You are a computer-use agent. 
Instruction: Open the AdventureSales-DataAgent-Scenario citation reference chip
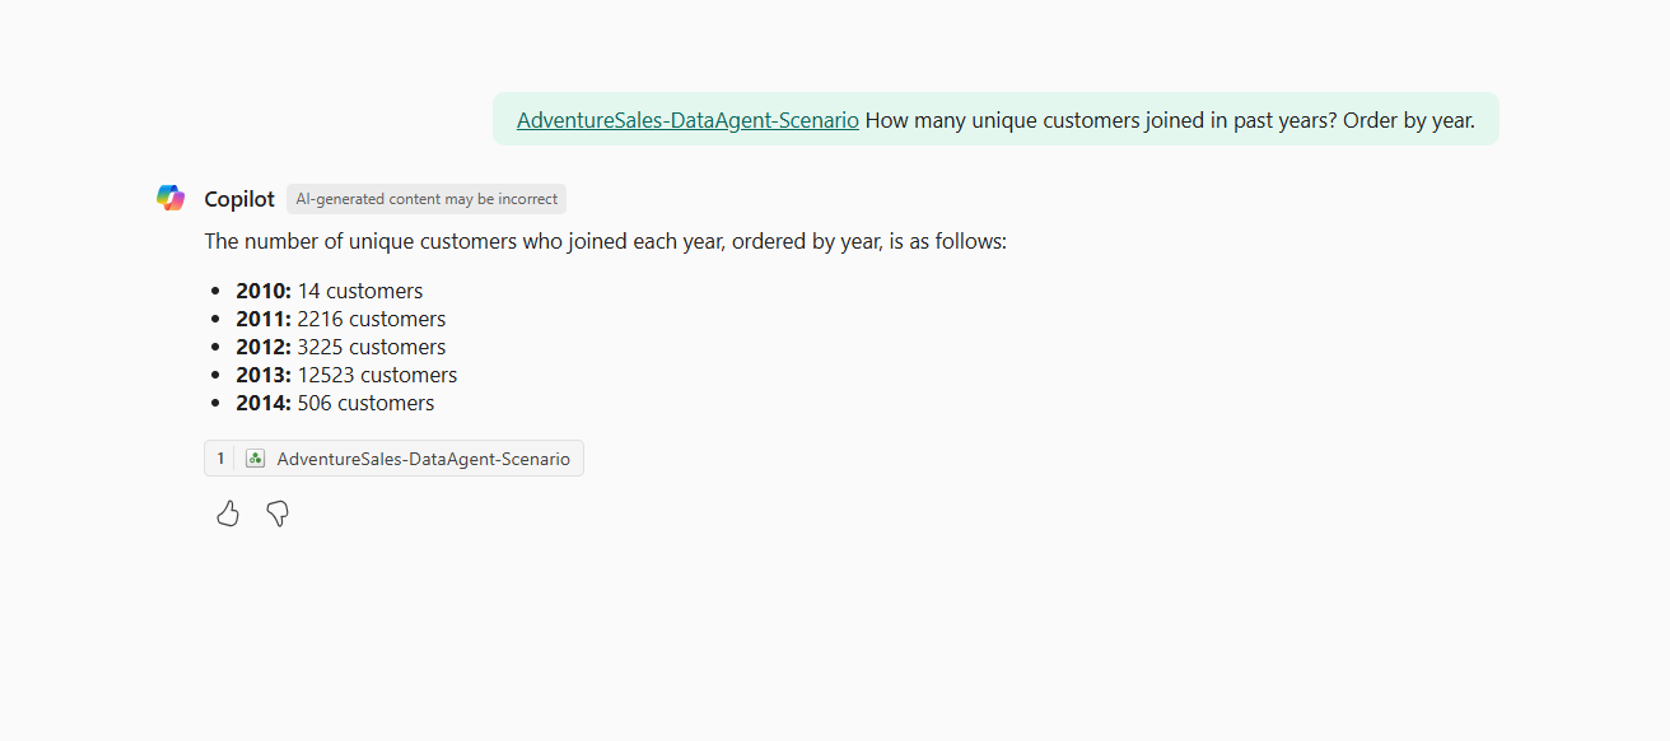pyautogui.click(x=394, y=458)
